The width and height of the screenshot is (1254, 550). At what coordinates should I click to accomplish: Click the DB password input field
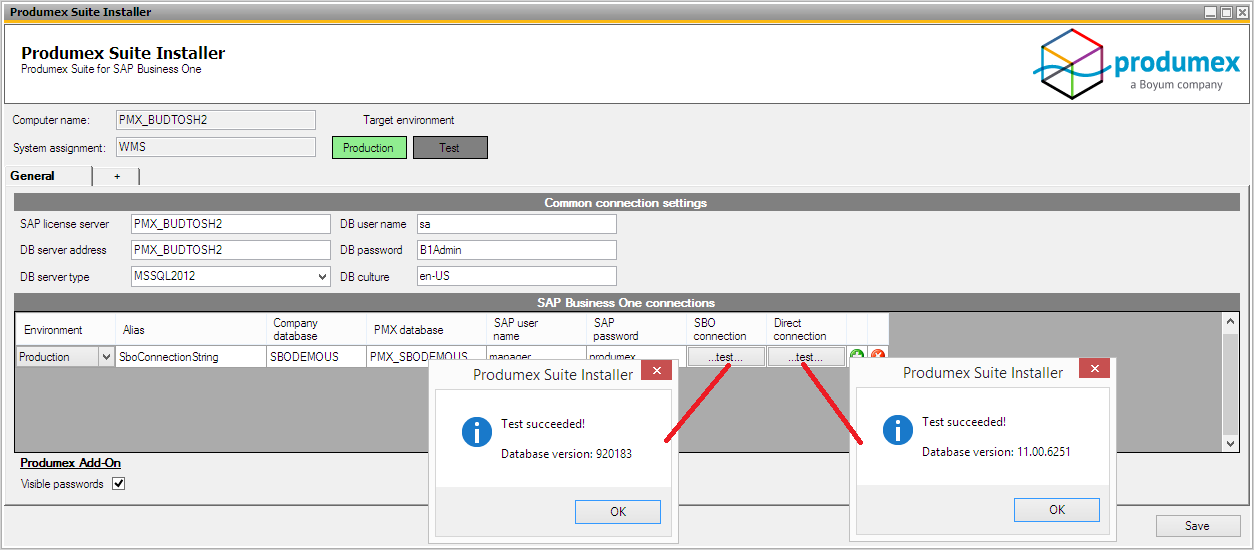click(516, 250)
